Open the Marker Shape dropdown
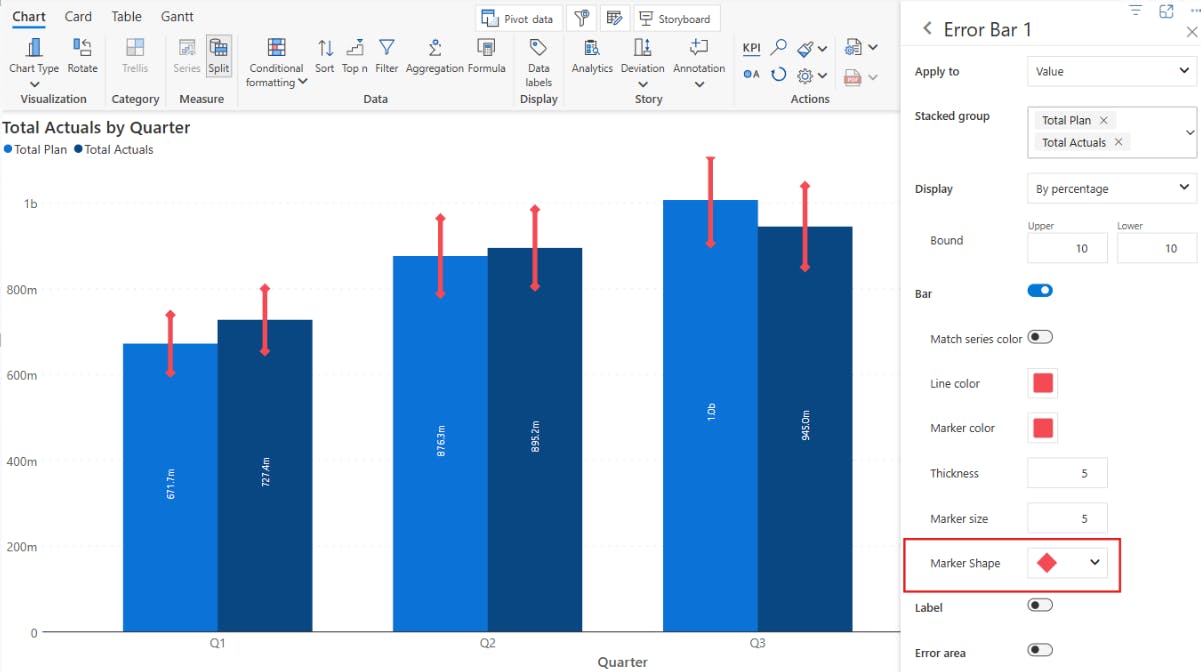Image resolution: width=1201 pixels, height=672 pixels. coord(1067,563)
